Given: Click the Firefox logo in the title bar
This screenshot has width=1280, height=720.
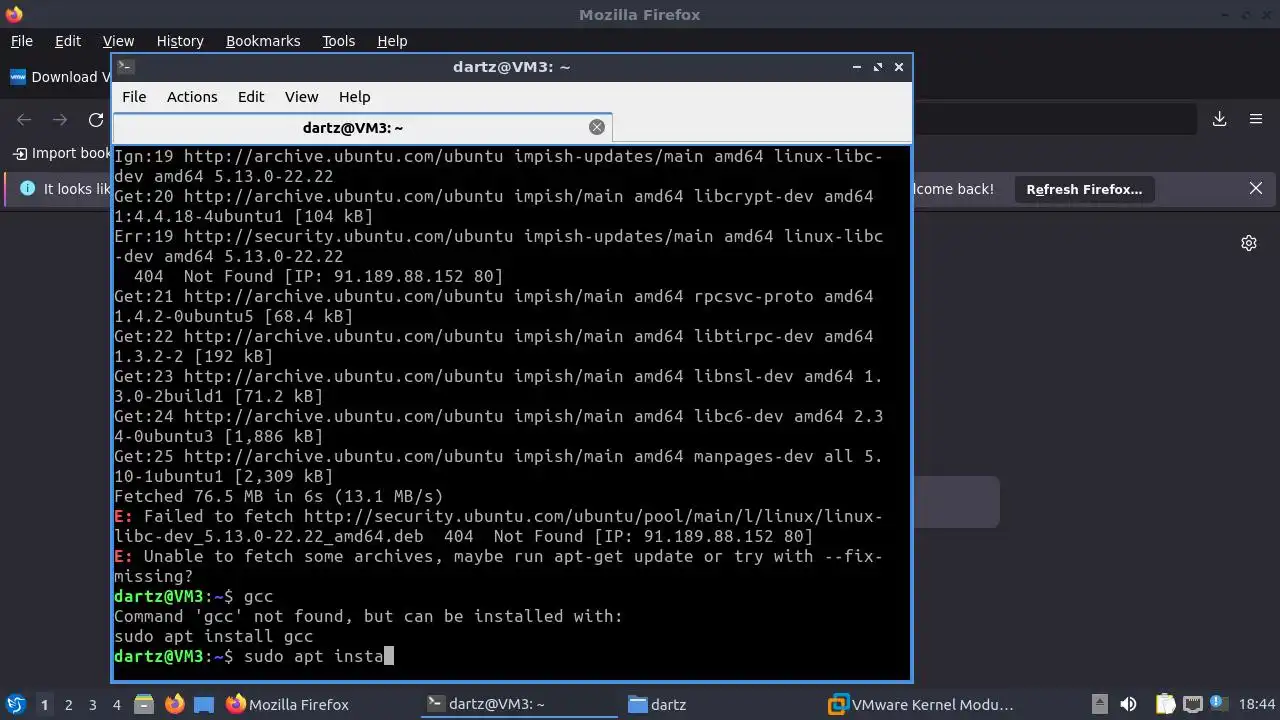Looking at the screenshot, I should pyautogui.click(x=13, y=14).
